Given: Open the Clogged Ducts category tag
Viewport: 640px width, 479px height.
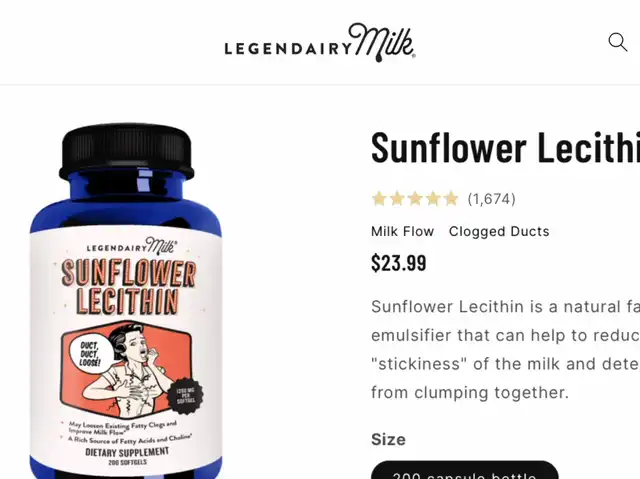Looking at the screenshot, I should pyautogui.click(x=499, y=231).
